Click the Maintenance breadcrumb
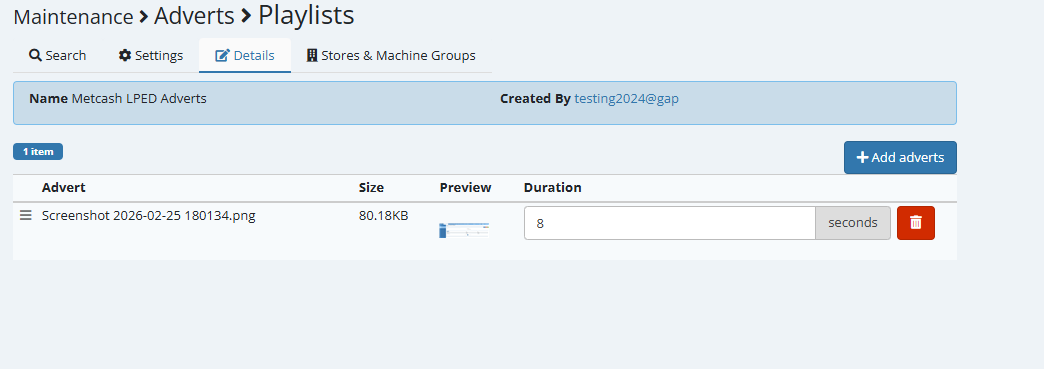 pos(73,17)
